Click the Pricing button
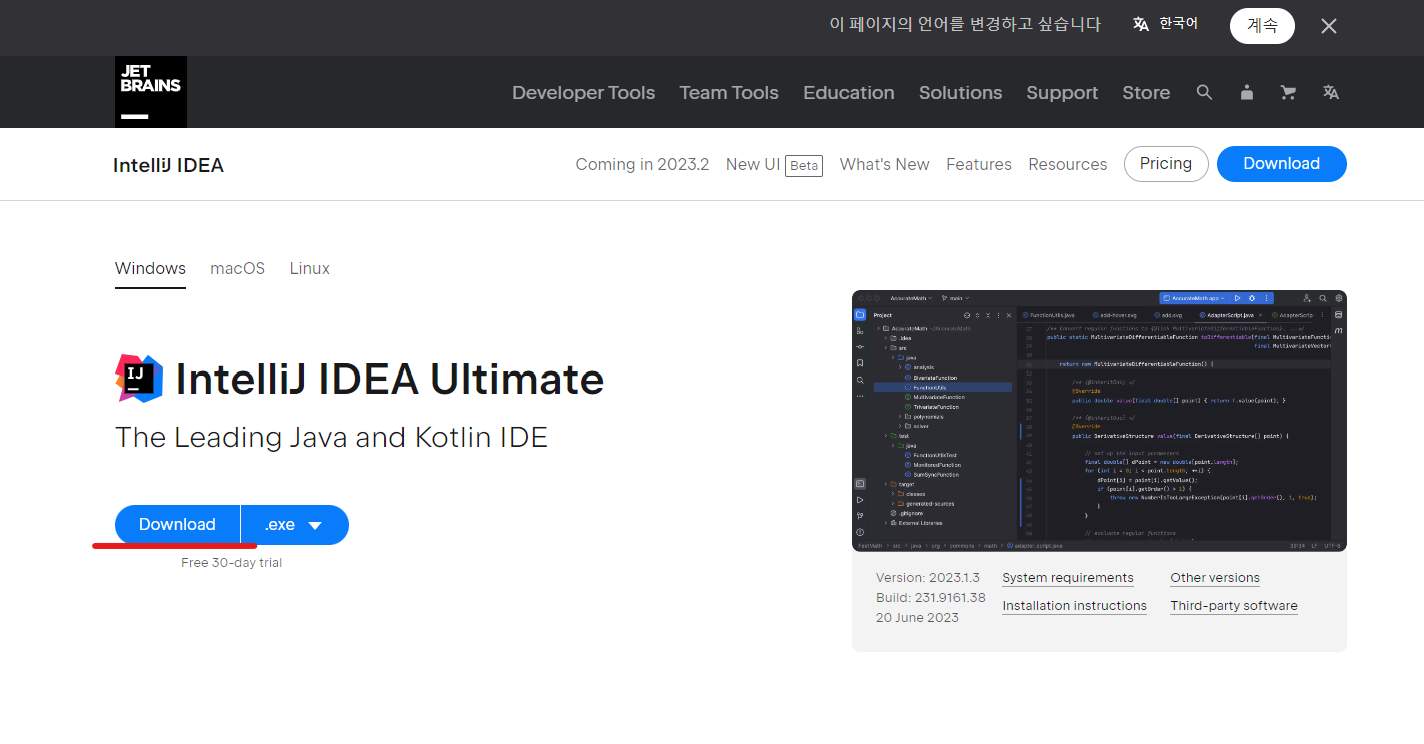This screenshot has height=744, width=1424. point(1166,164)
